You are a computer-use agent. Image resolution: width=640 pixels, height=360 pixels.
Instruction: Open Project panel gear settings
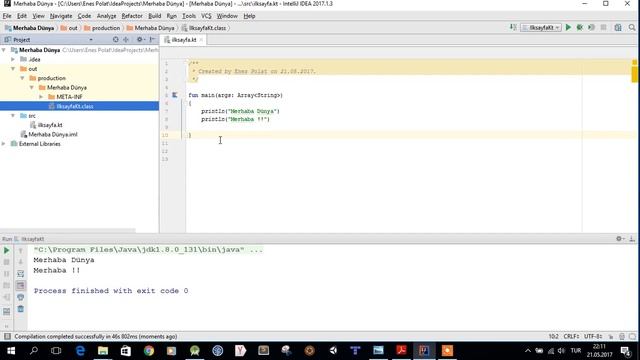coord(140,40)
